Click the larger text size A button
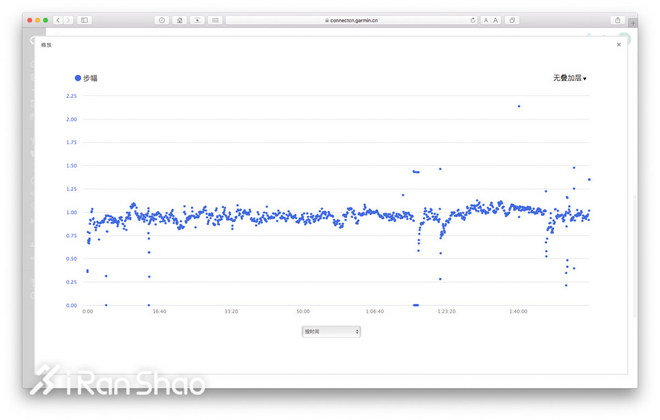Screen dimensions: 660x420 (496, 20)
